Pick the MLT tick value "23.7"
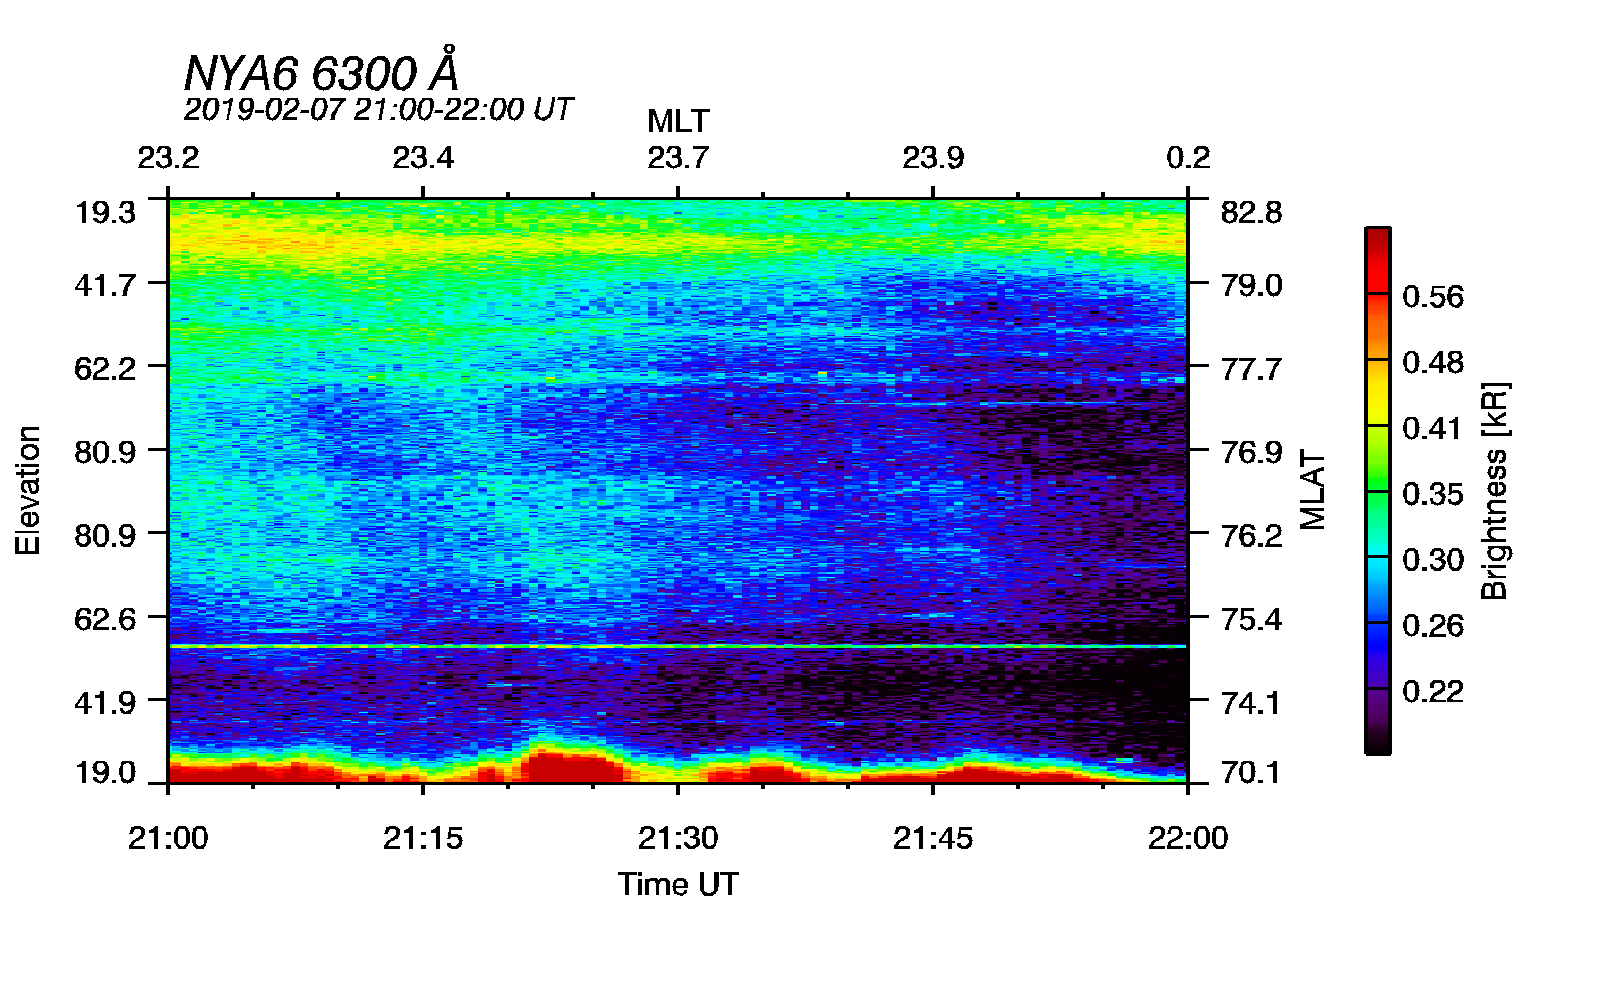Viewport: 1600px width, 1000px height. click(x=678, y=157)
